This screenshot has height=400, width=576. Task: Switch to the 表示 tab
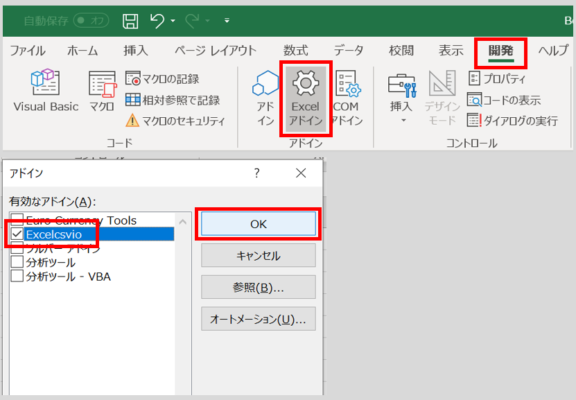point(451,51)
